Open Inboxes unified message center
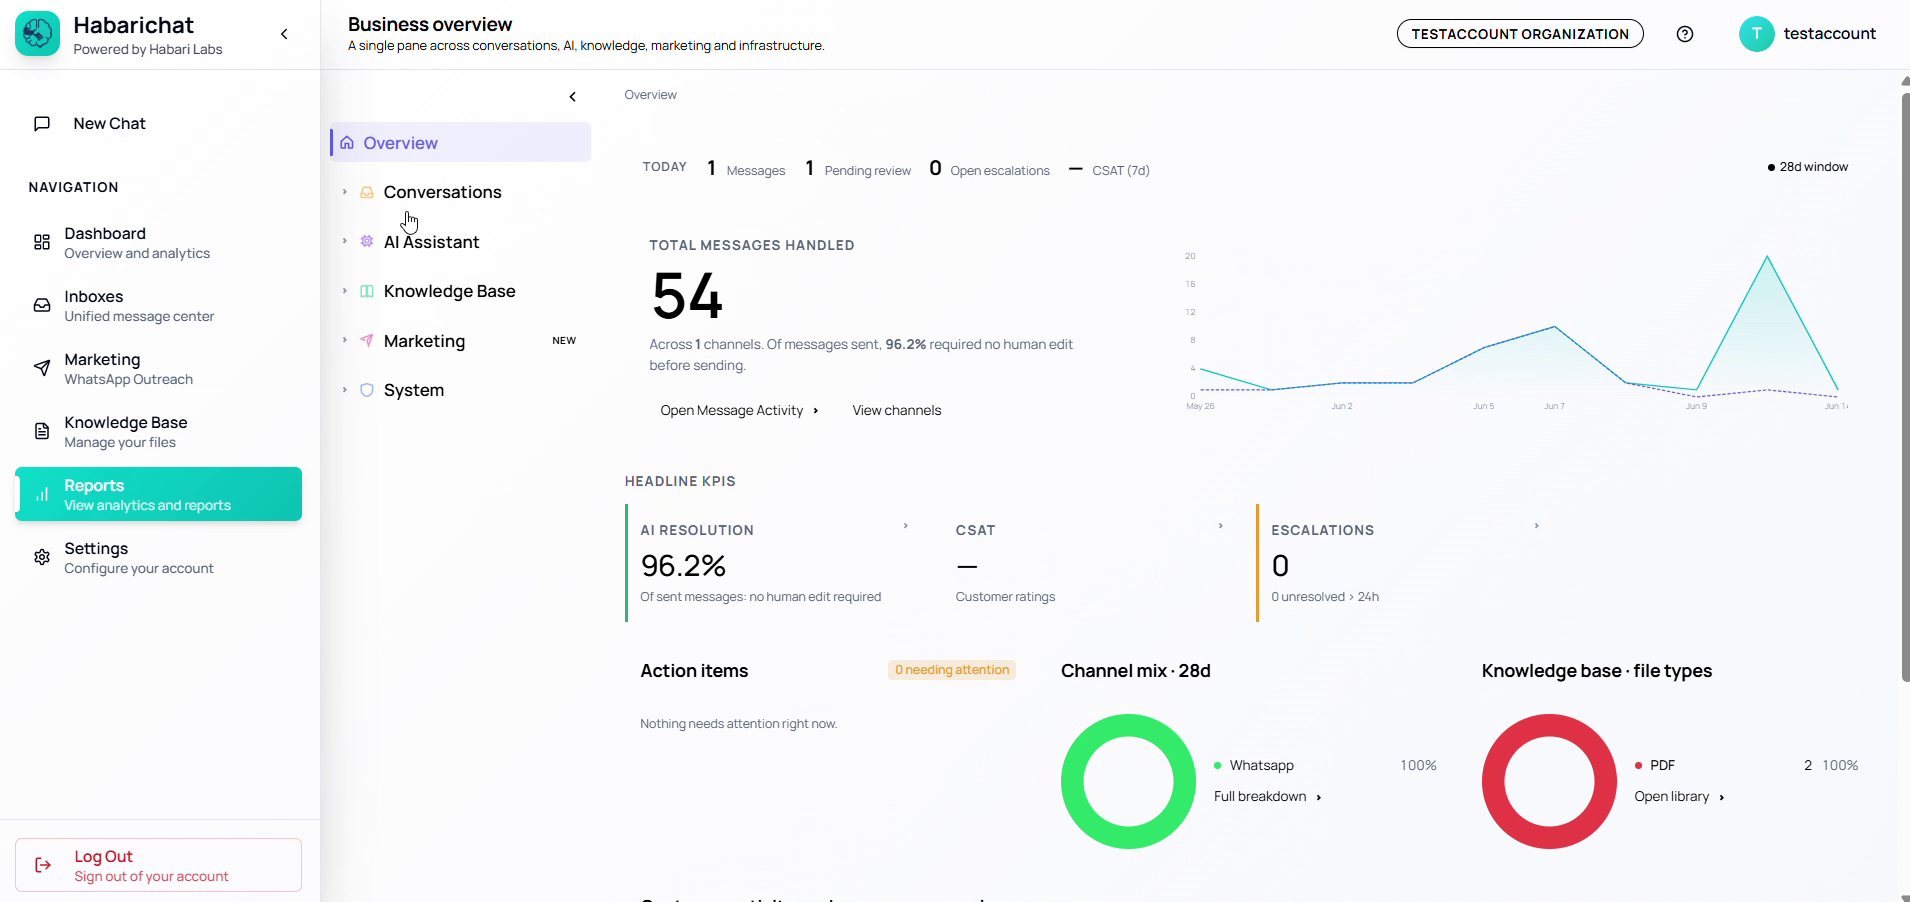This screenshot has width=1910, height=902. click(158, 305)
